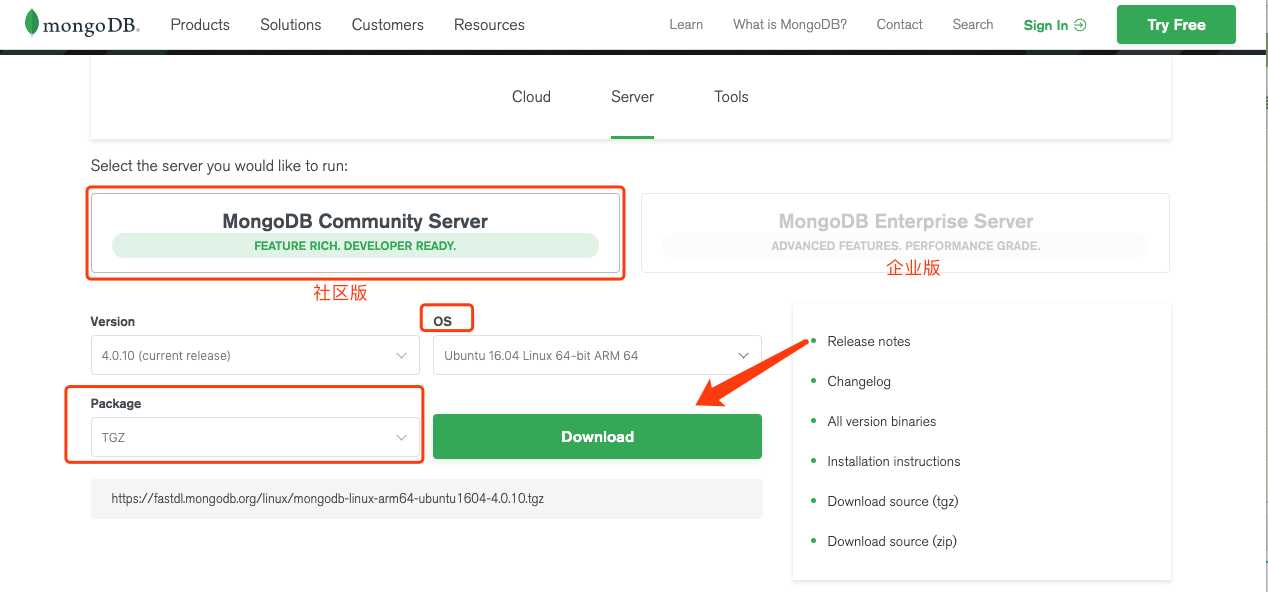Open the Installation instructions link

894,461
